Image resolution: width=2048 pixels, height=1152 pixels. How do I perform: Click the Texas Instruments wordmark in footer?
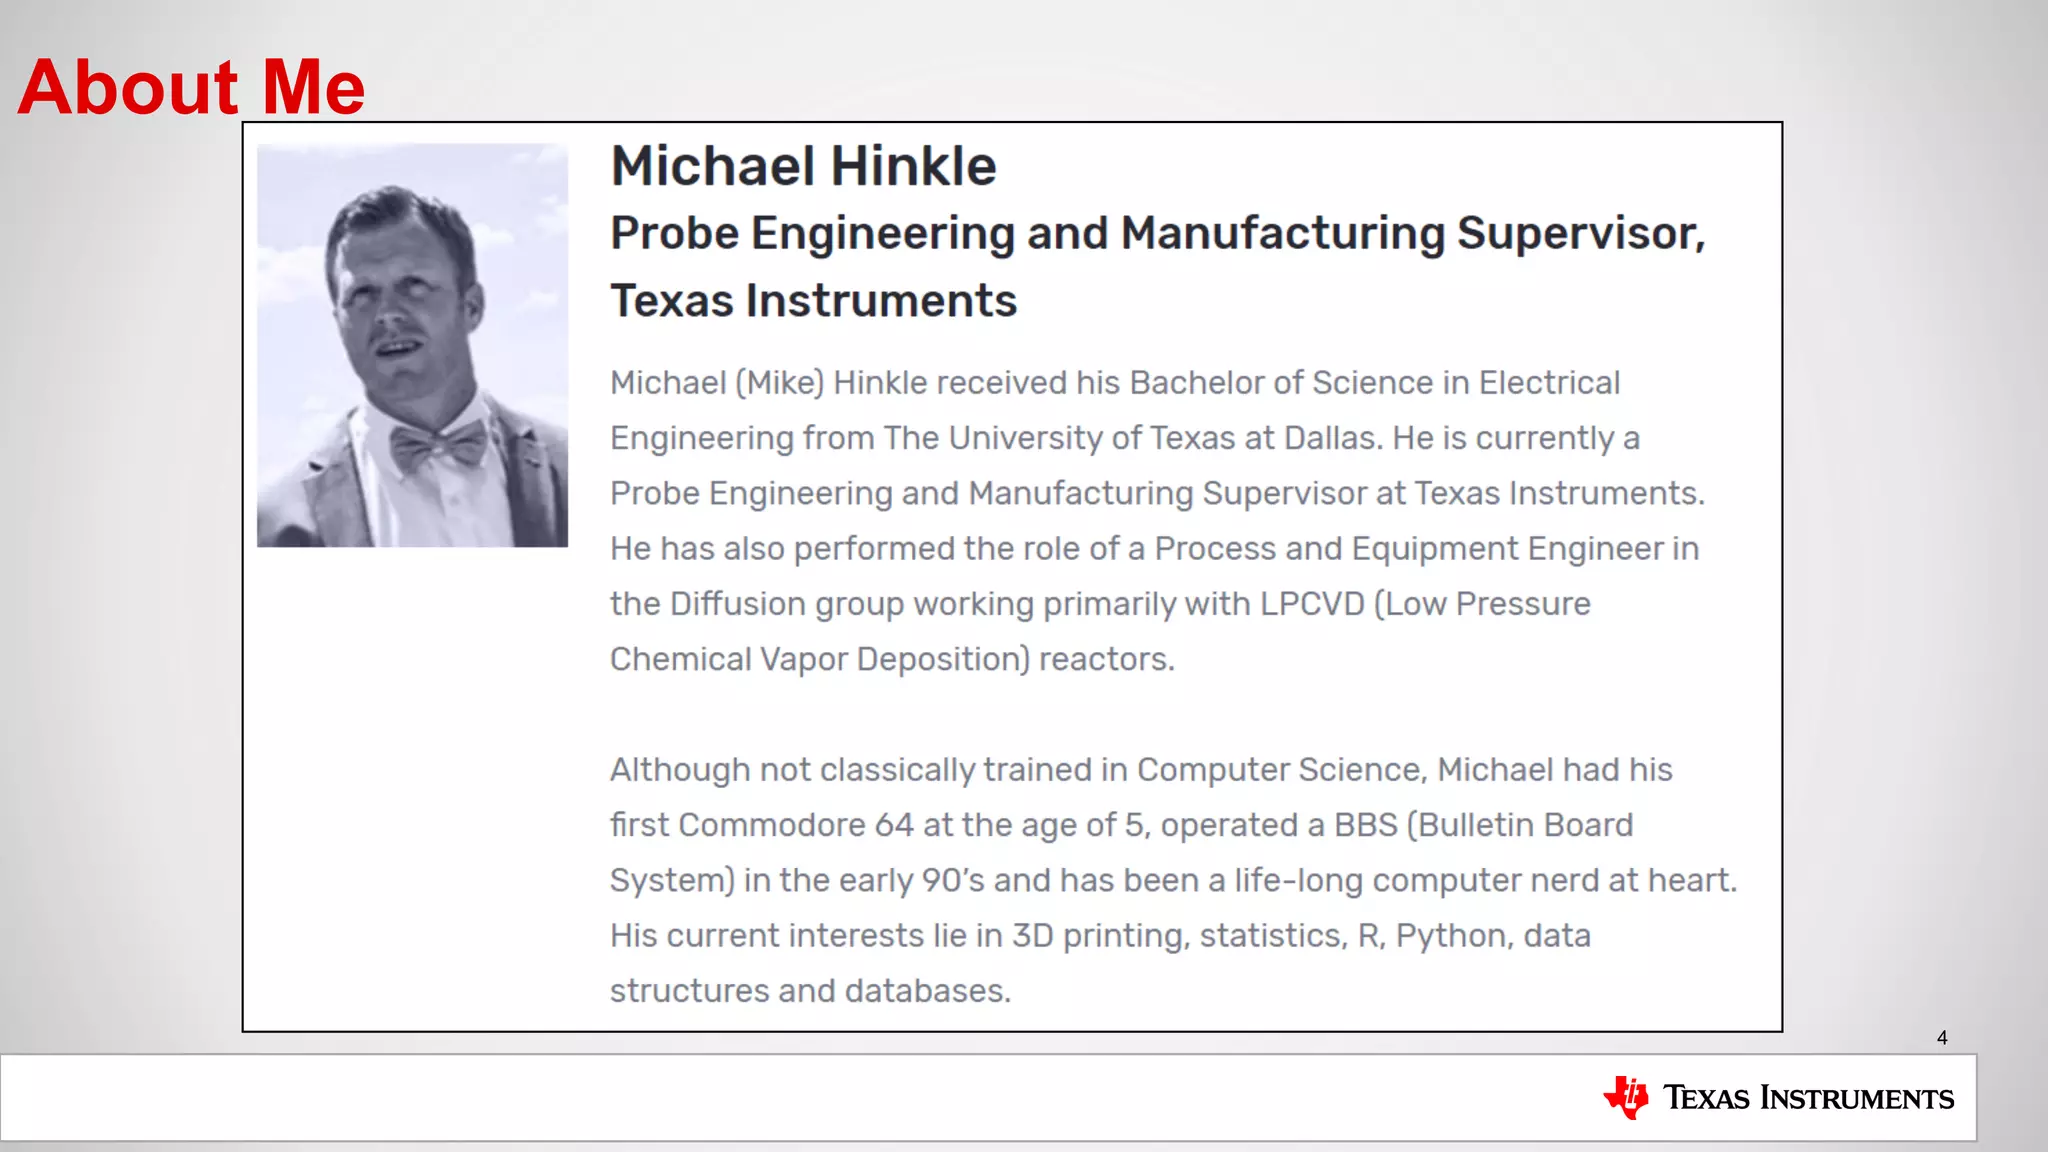pos(1808,1098)
